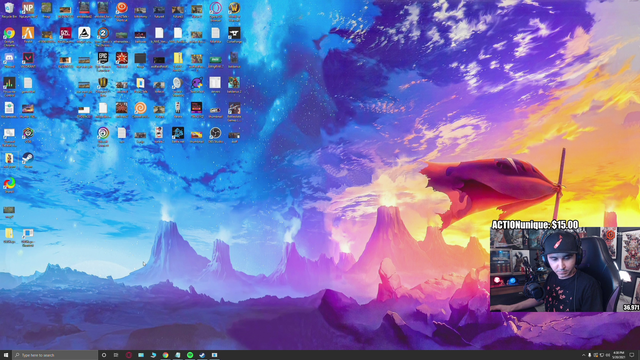
Task: Show hidden system tray icons
Action: coord(583,355)
